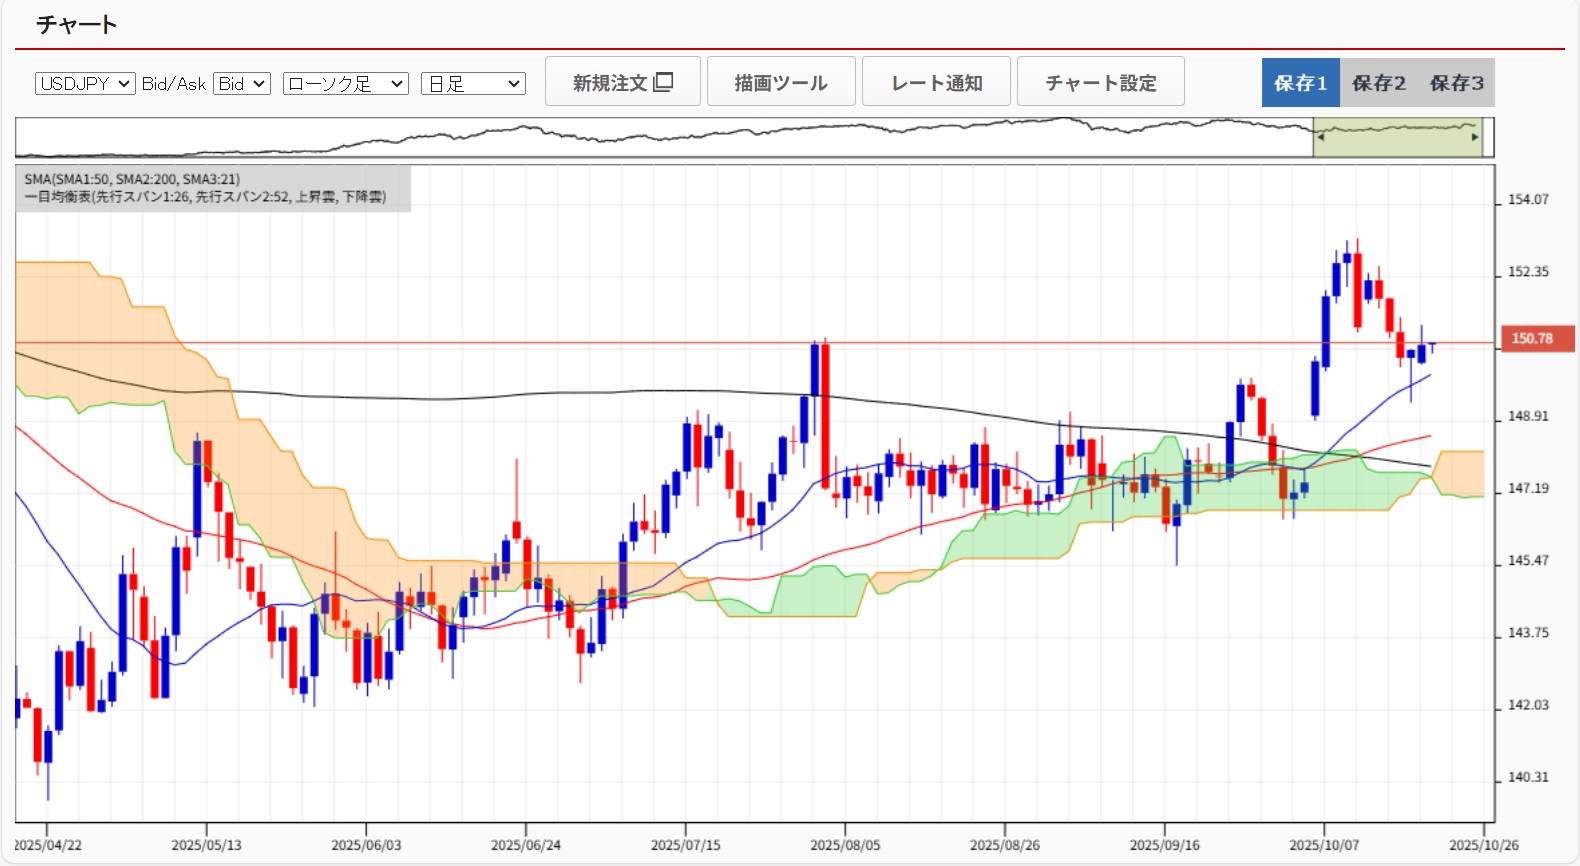
Task: Click the 2025/10/07 date marker on time axis
Action: (1324, 845)
